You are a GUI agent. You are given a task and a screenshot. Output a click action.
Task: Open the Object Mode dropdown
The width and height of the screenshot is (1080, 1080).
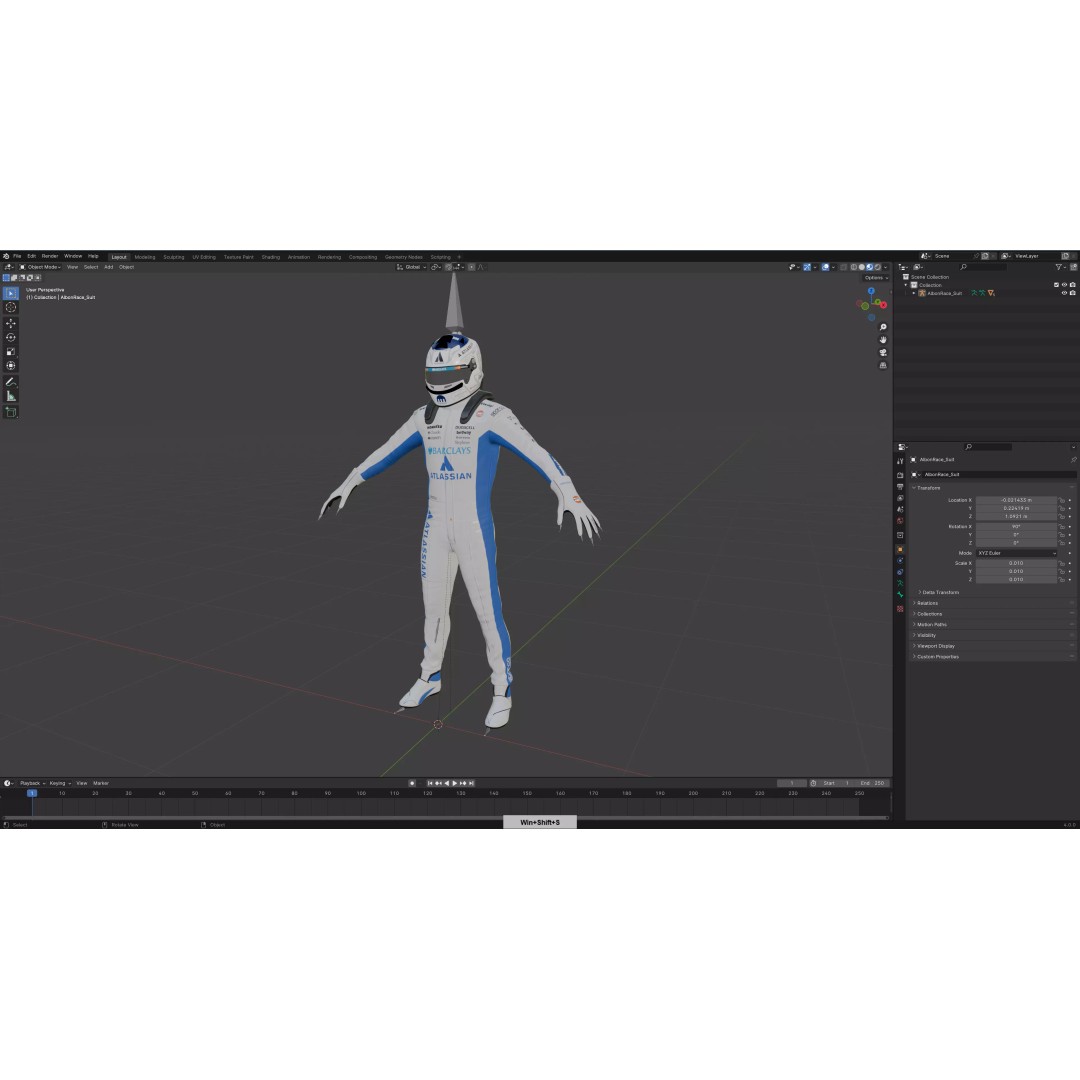pos(40,267)
